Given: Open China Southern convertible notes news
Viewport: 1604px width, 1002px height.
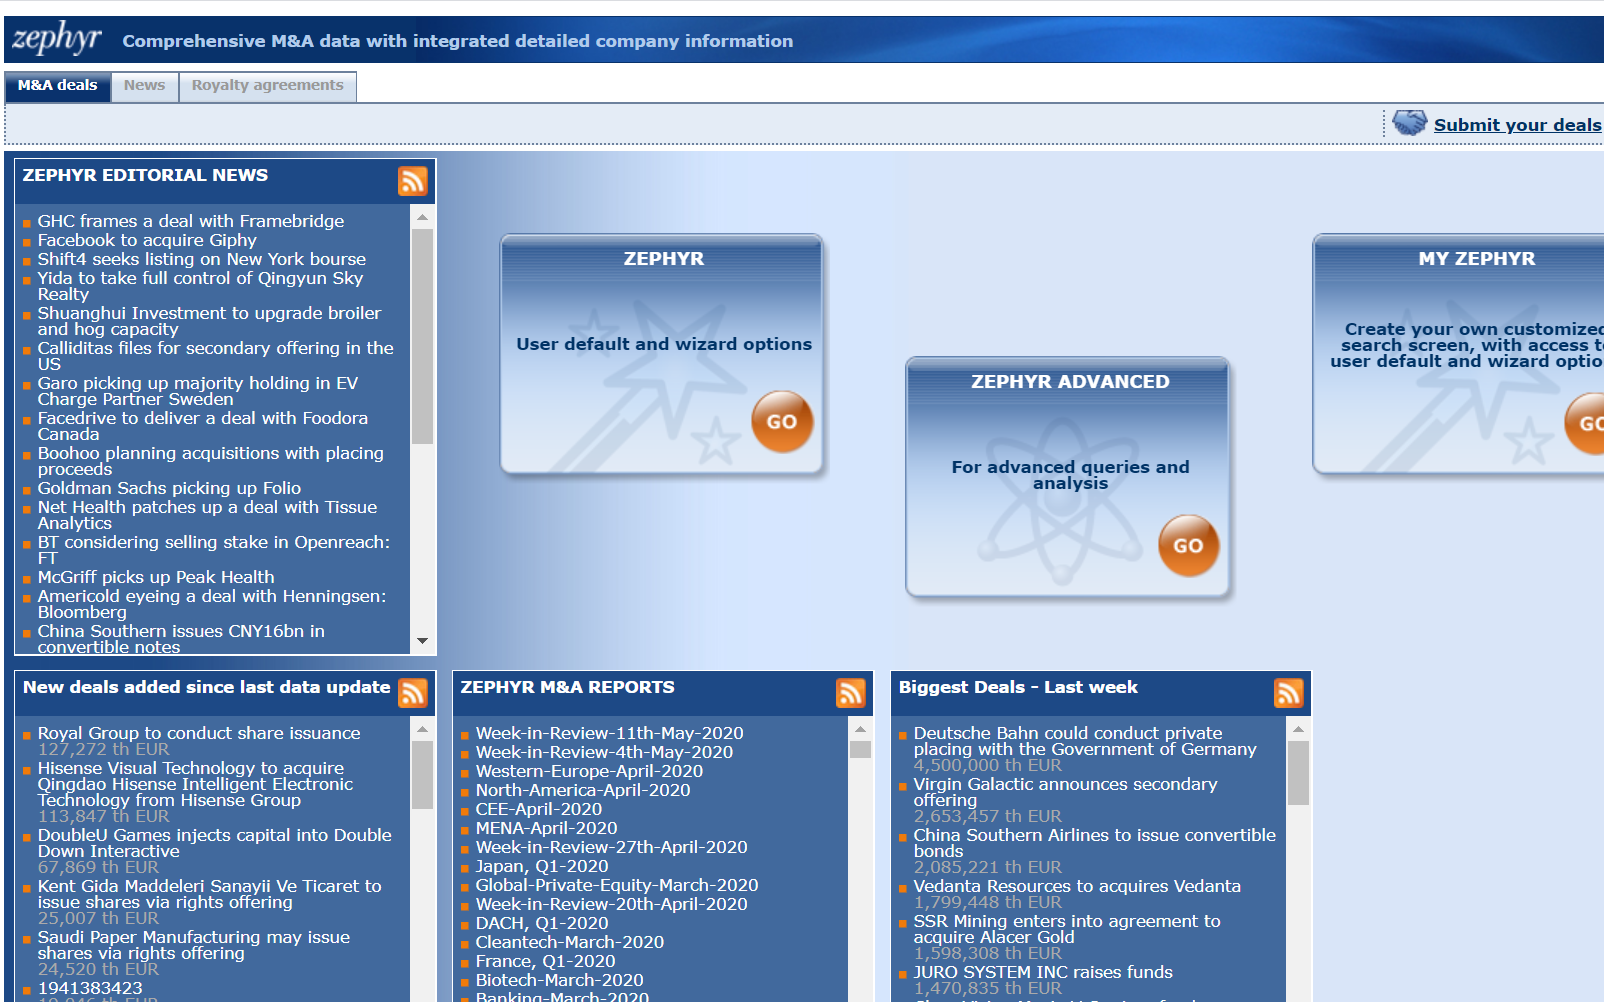Looking at the screenshot, I should (x=181, y=639).
